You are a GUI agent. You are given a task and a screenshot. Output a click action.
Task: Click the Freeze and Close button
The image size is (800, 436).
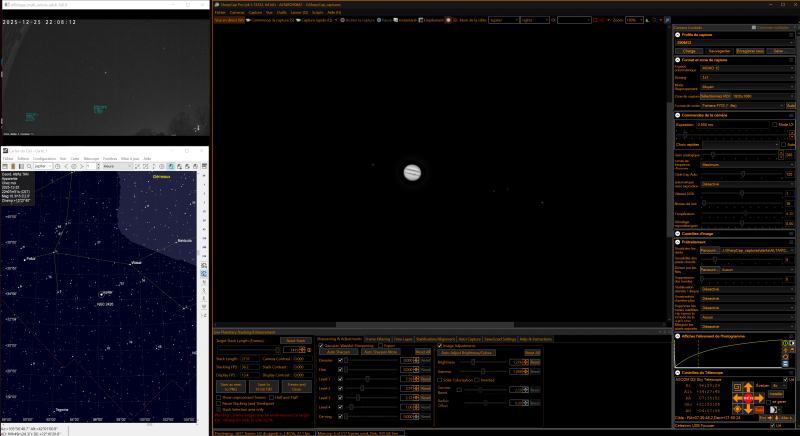(x=296, y=387)
